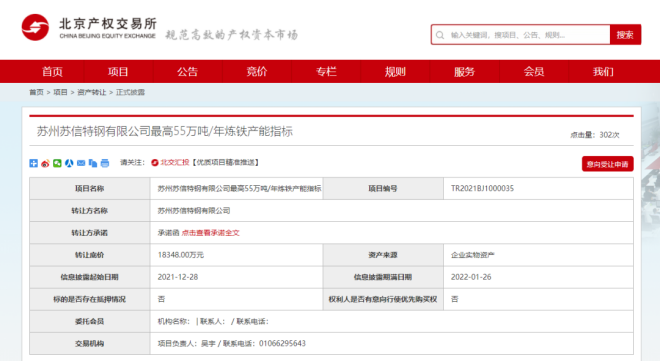Share by email envelope icon
Viewport: 660px width, 361px height.
pyautogui.click(x=81, y=163)
